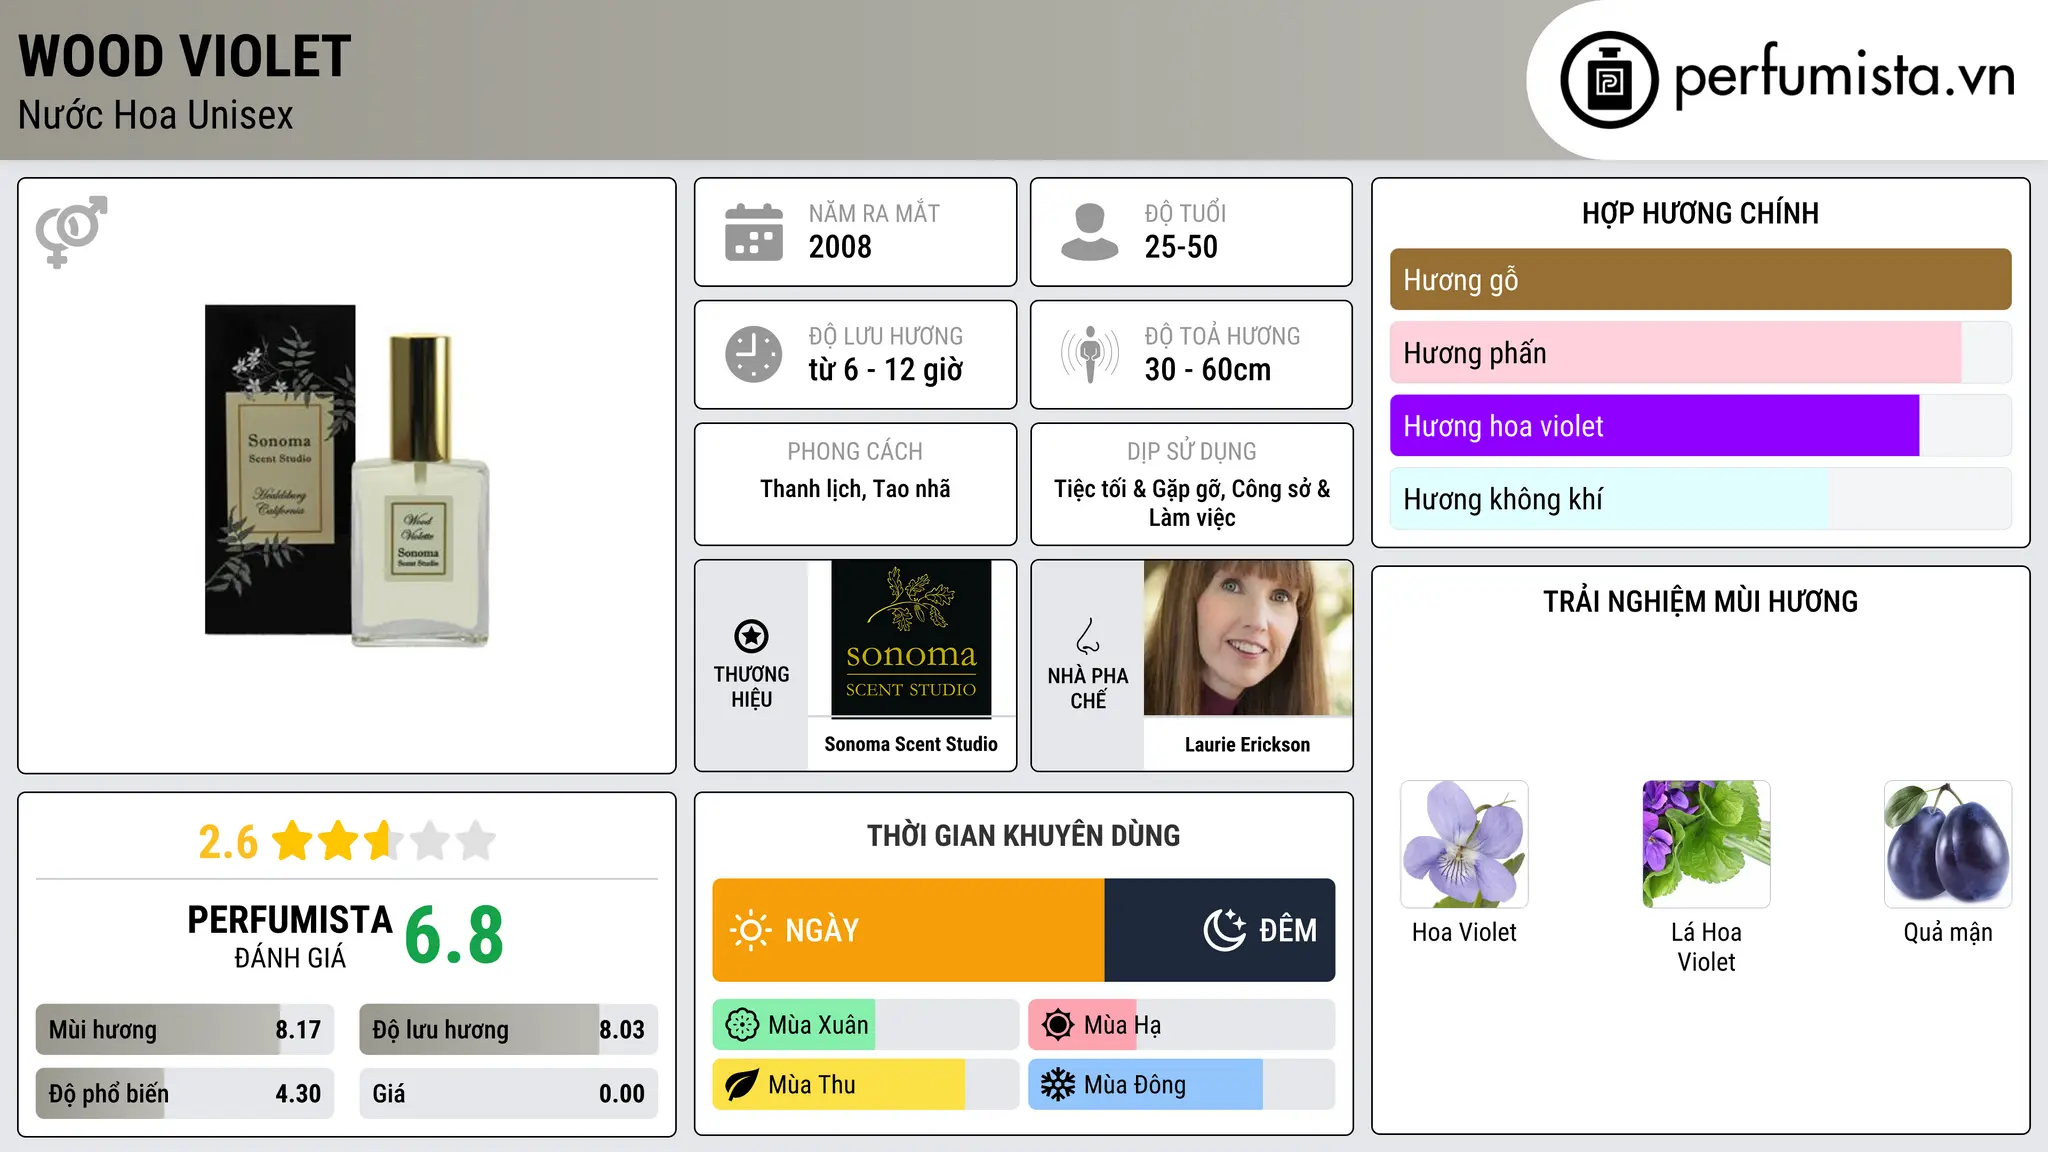This screenshot has width=2048, height=1152.
Task: Click the sillage icon beside Độ toả hương
Action: (x=1090, y=354)
